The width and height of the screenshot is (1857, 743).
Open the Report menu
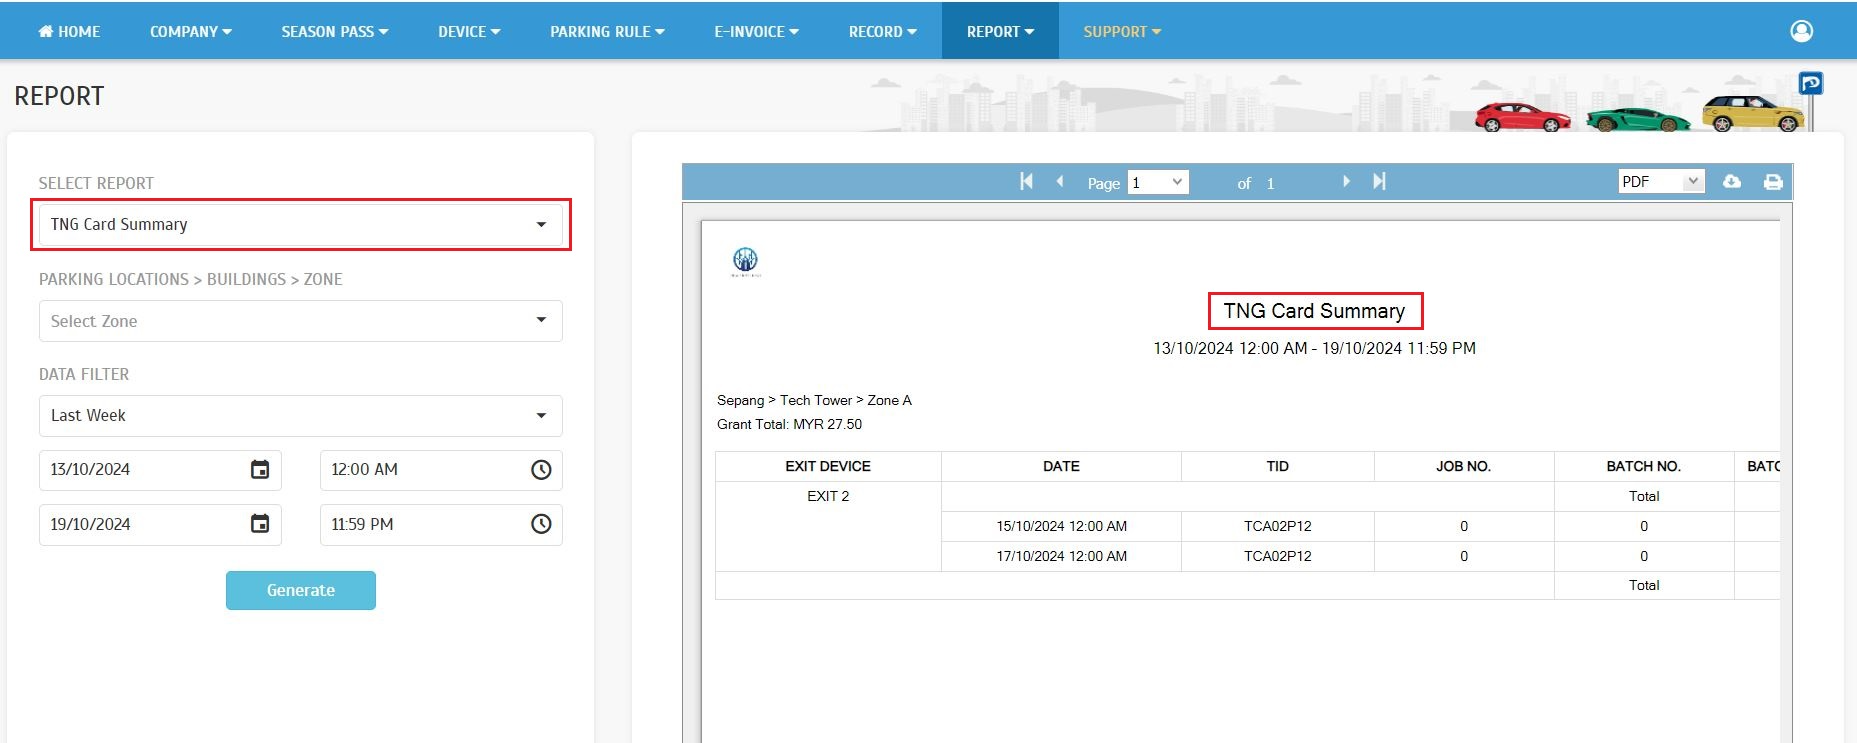tap(1000, 31)
